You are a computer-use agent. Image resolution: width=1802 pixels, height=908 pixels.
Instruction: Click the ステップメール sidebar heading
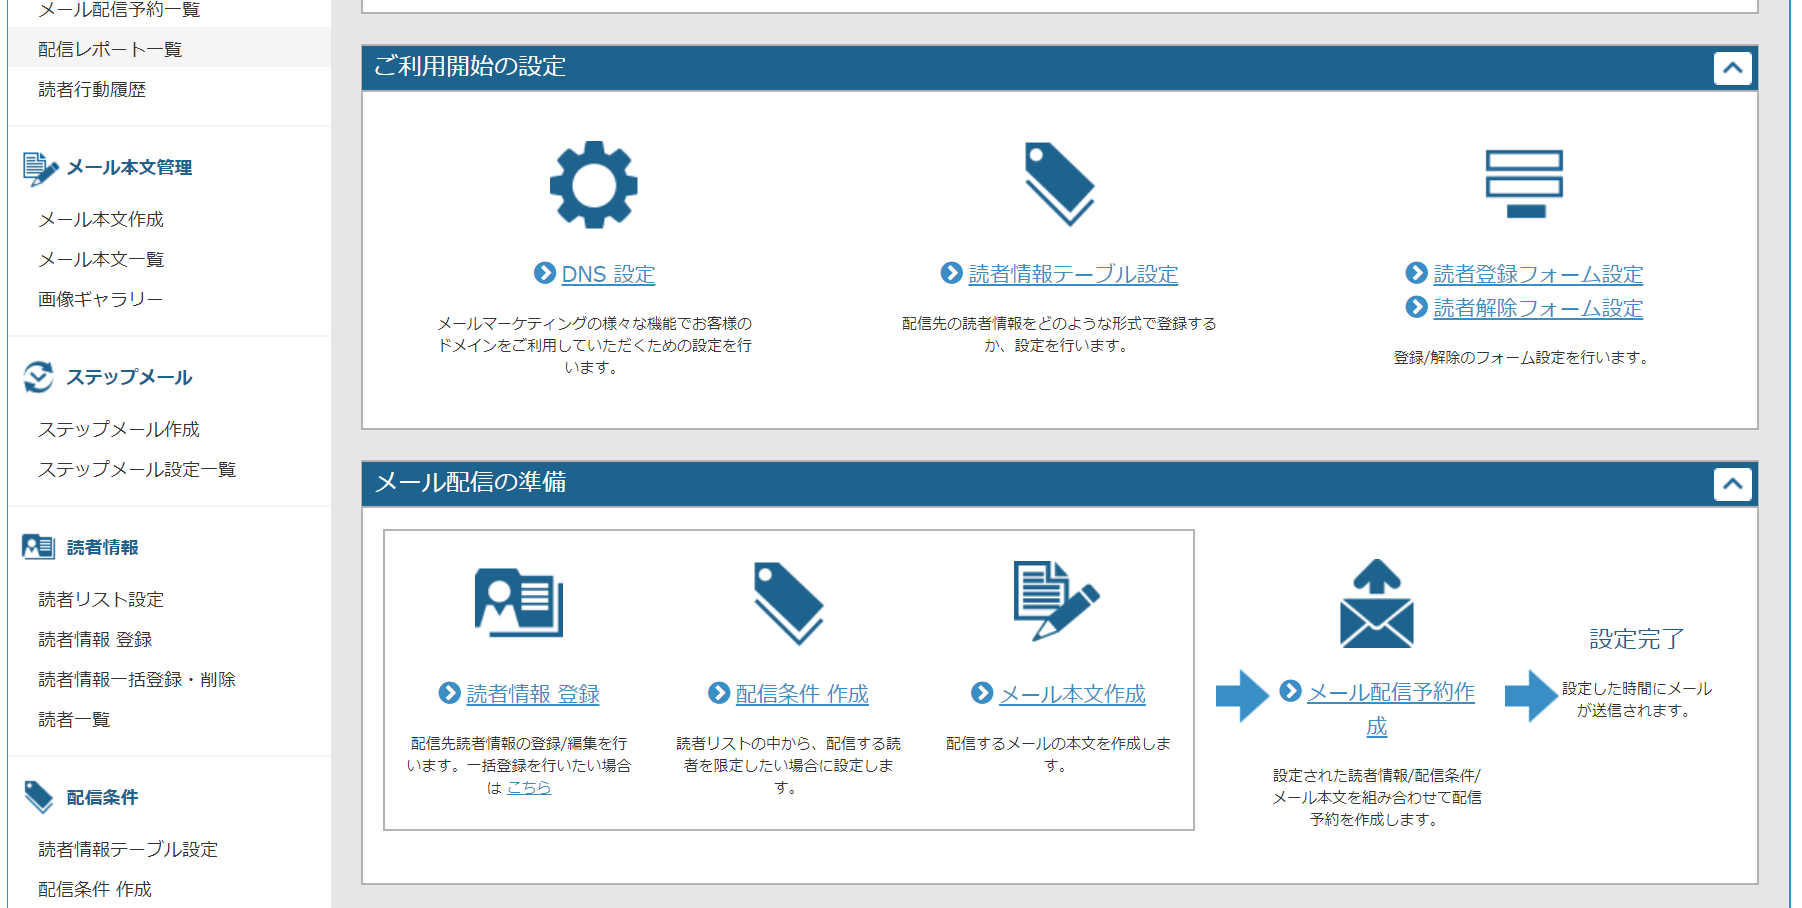[129, 377]
